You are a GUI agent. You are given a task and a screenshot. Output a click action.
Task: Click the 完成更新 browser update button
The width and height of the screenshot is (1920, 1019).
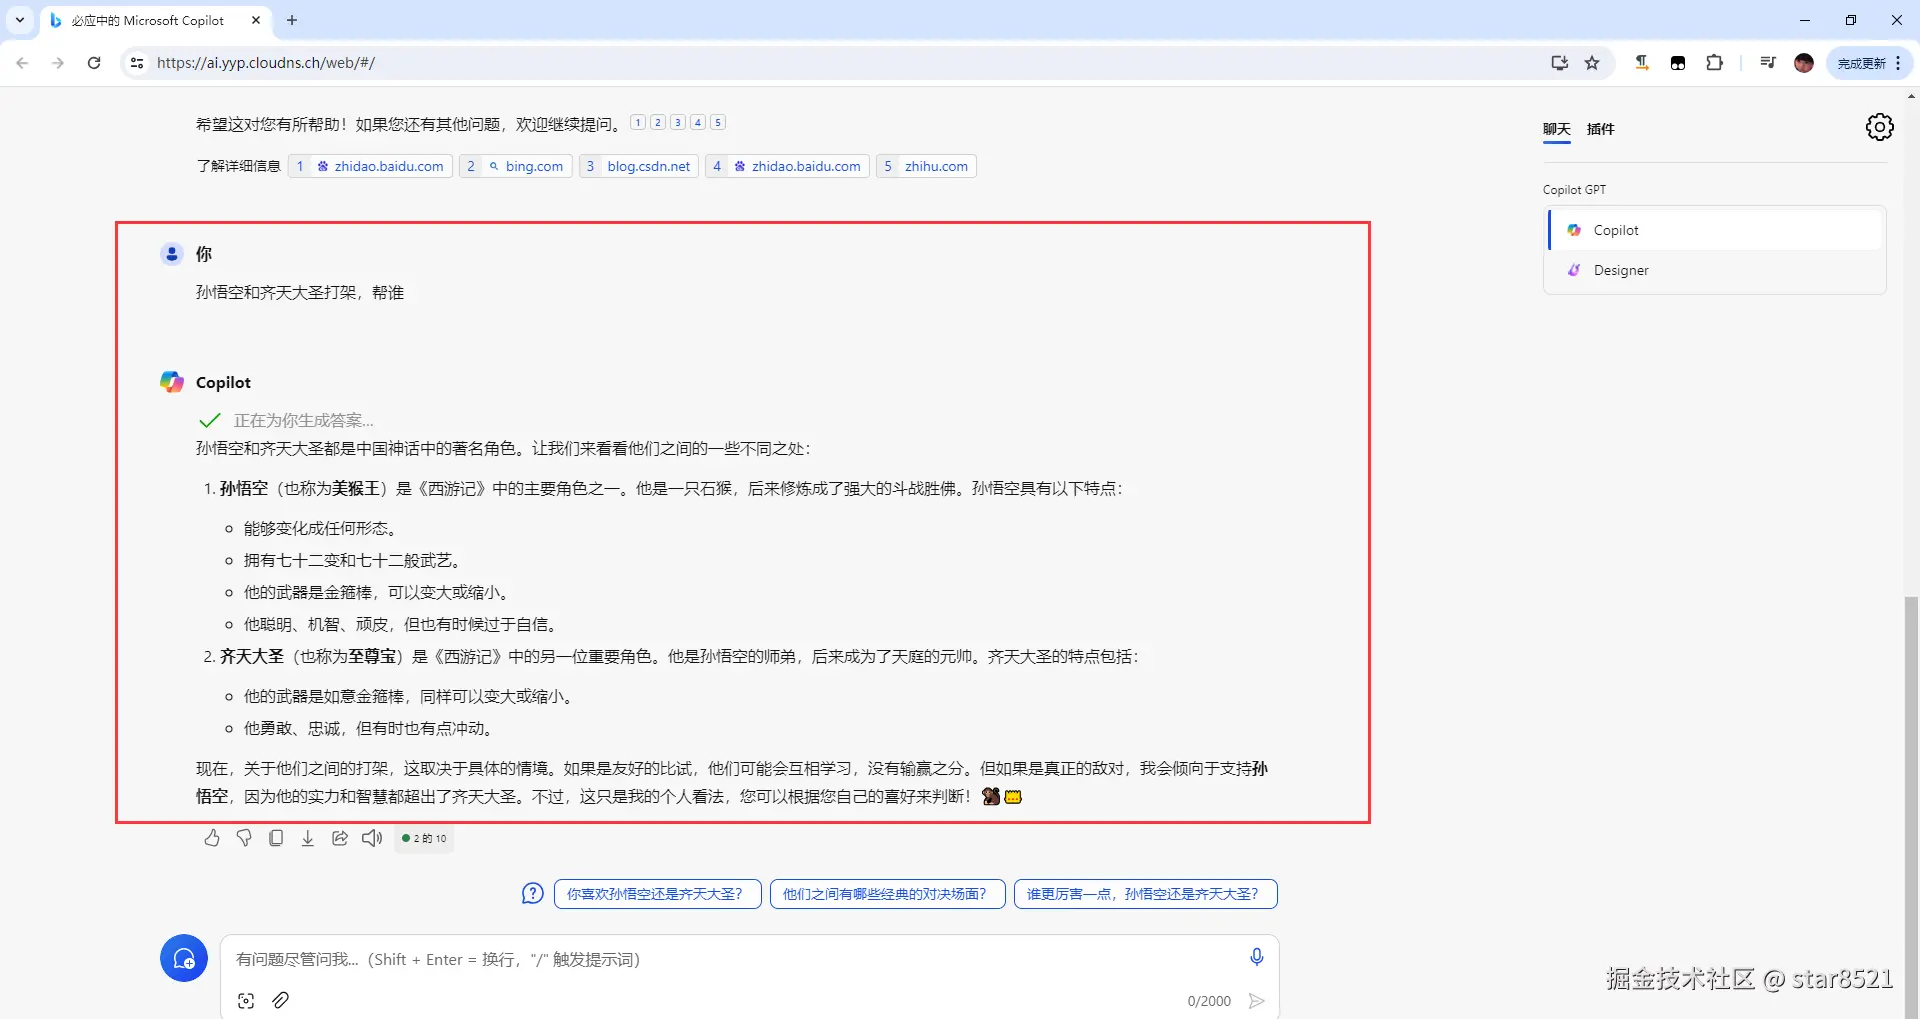pyautogui.click(x=1870, y=63)
